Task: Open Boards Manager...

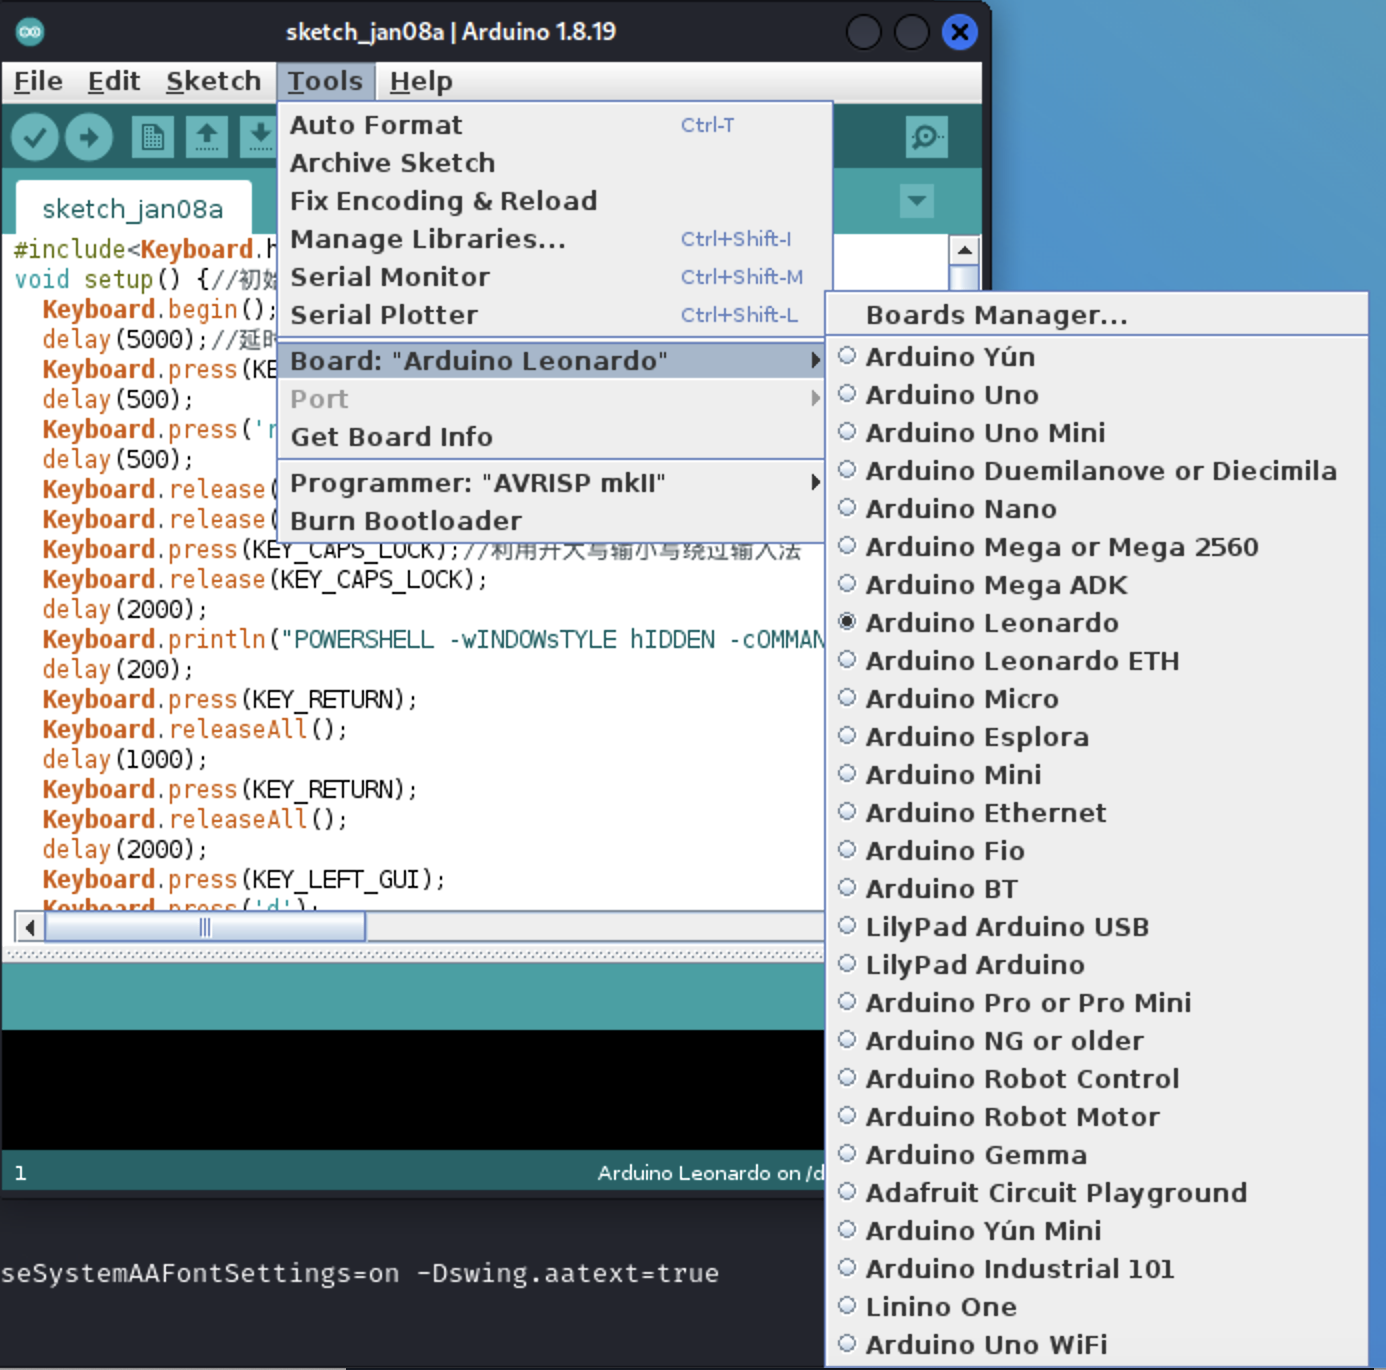Action: click(x=1097, y=315)
